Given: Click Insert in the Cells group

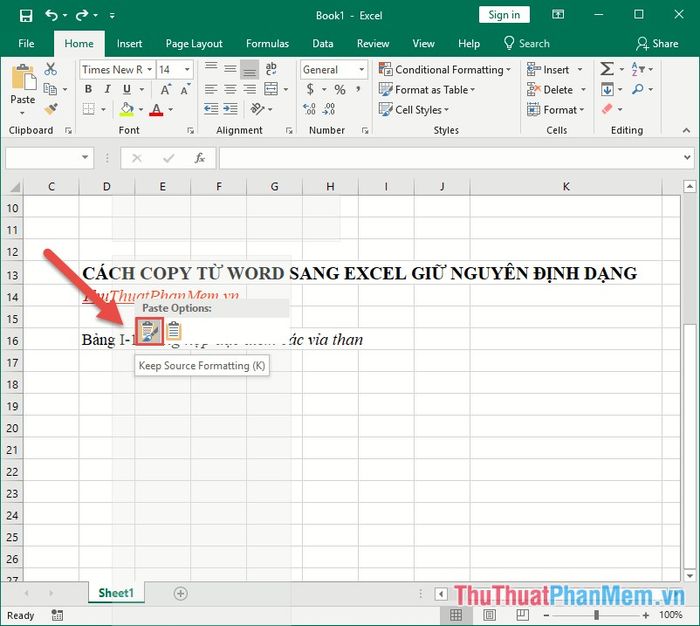Looking at the screenshot, I should pos(554,70).
